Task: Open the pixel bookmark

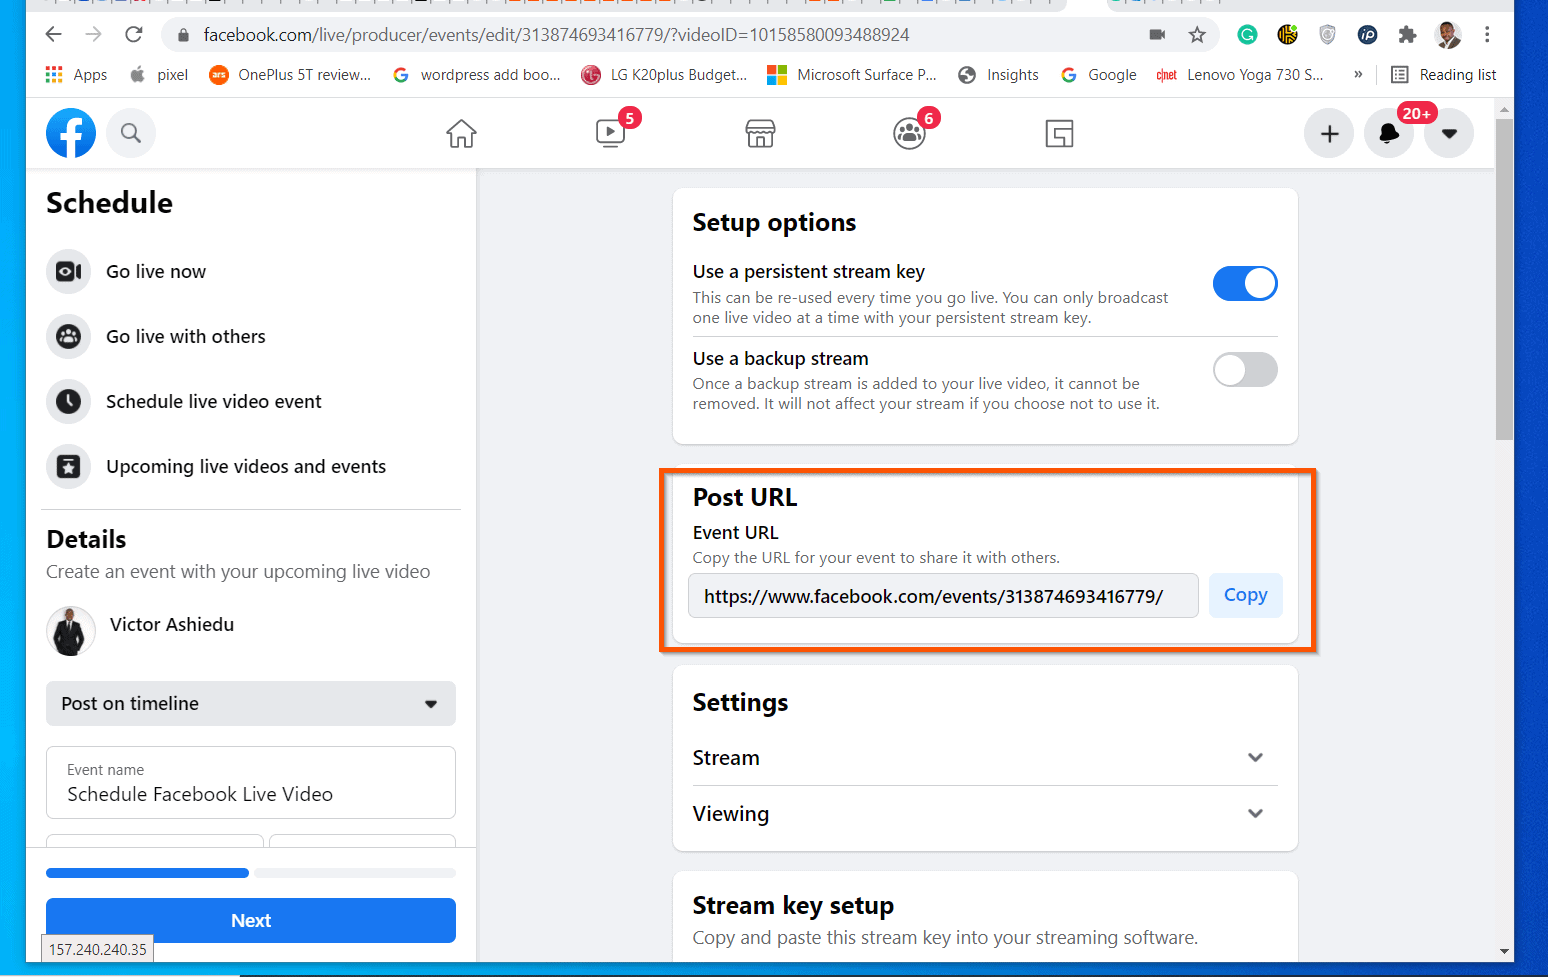Action: point(159,75)
